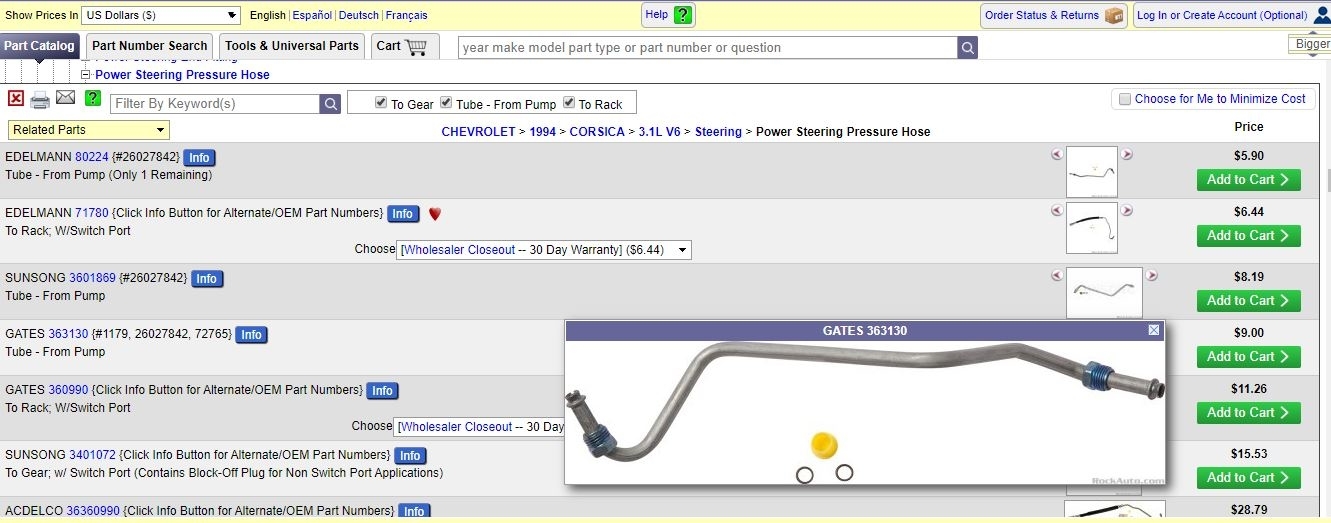Switch language to Français
This screenshot has height=523, width=1331.
[x=407, y=15]
